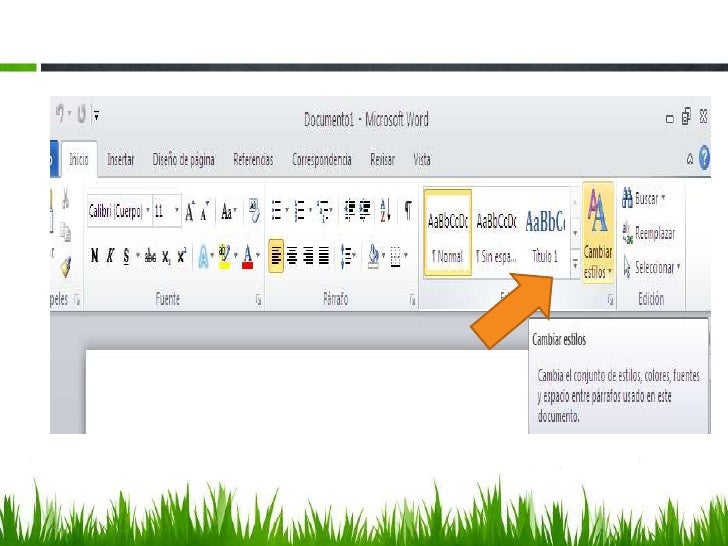Select center alignment

pyautogui.click(x=292, y=256)
